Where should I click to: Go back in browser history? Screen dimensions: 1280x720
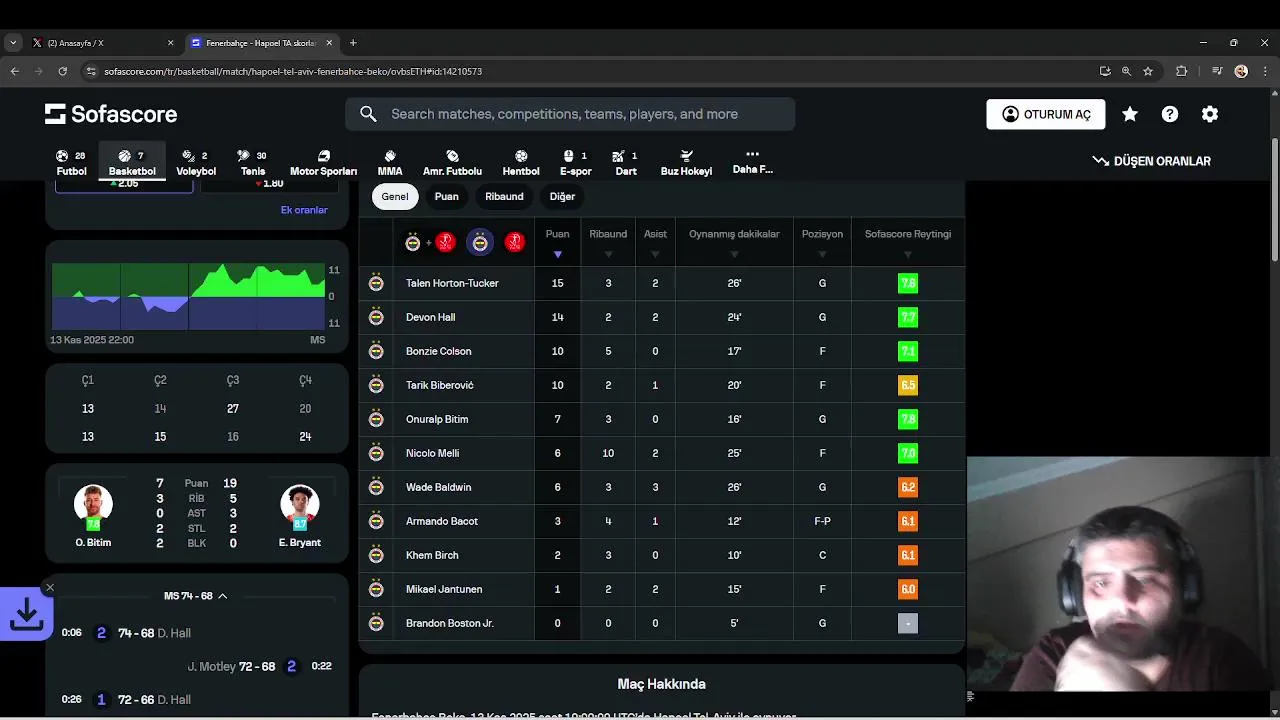(x=14, y=71)
